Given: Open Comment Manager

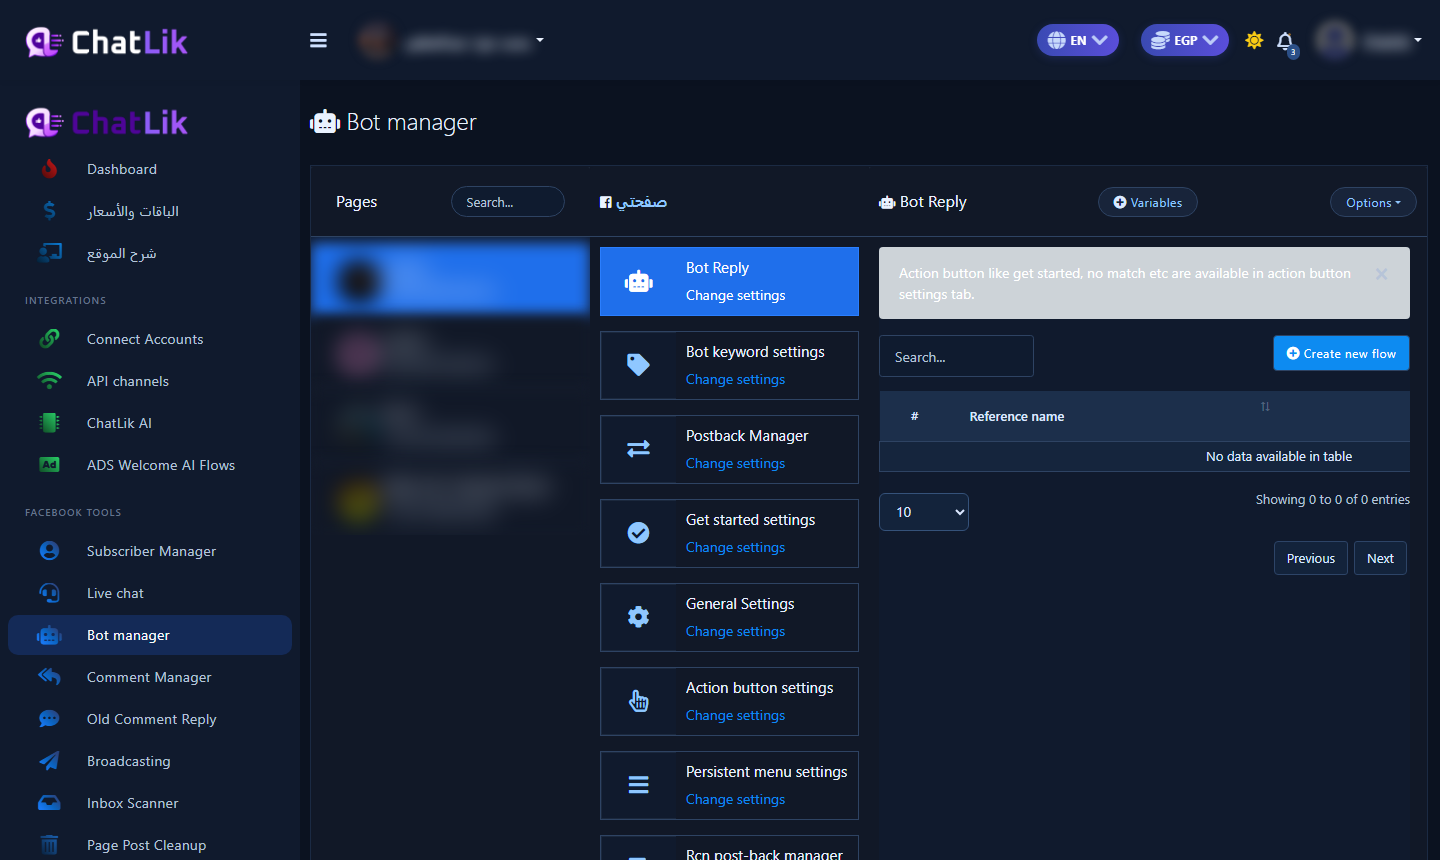Looking at the screenshot, I should coord(149,677).
